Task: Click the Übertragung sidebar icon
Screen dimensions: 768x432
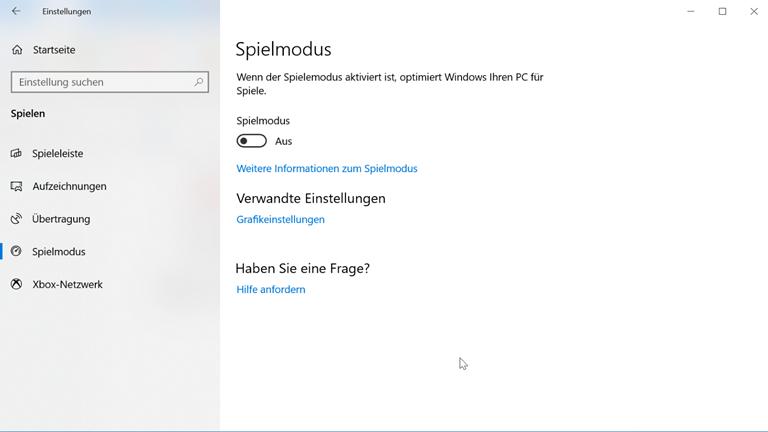Action: 16,219
